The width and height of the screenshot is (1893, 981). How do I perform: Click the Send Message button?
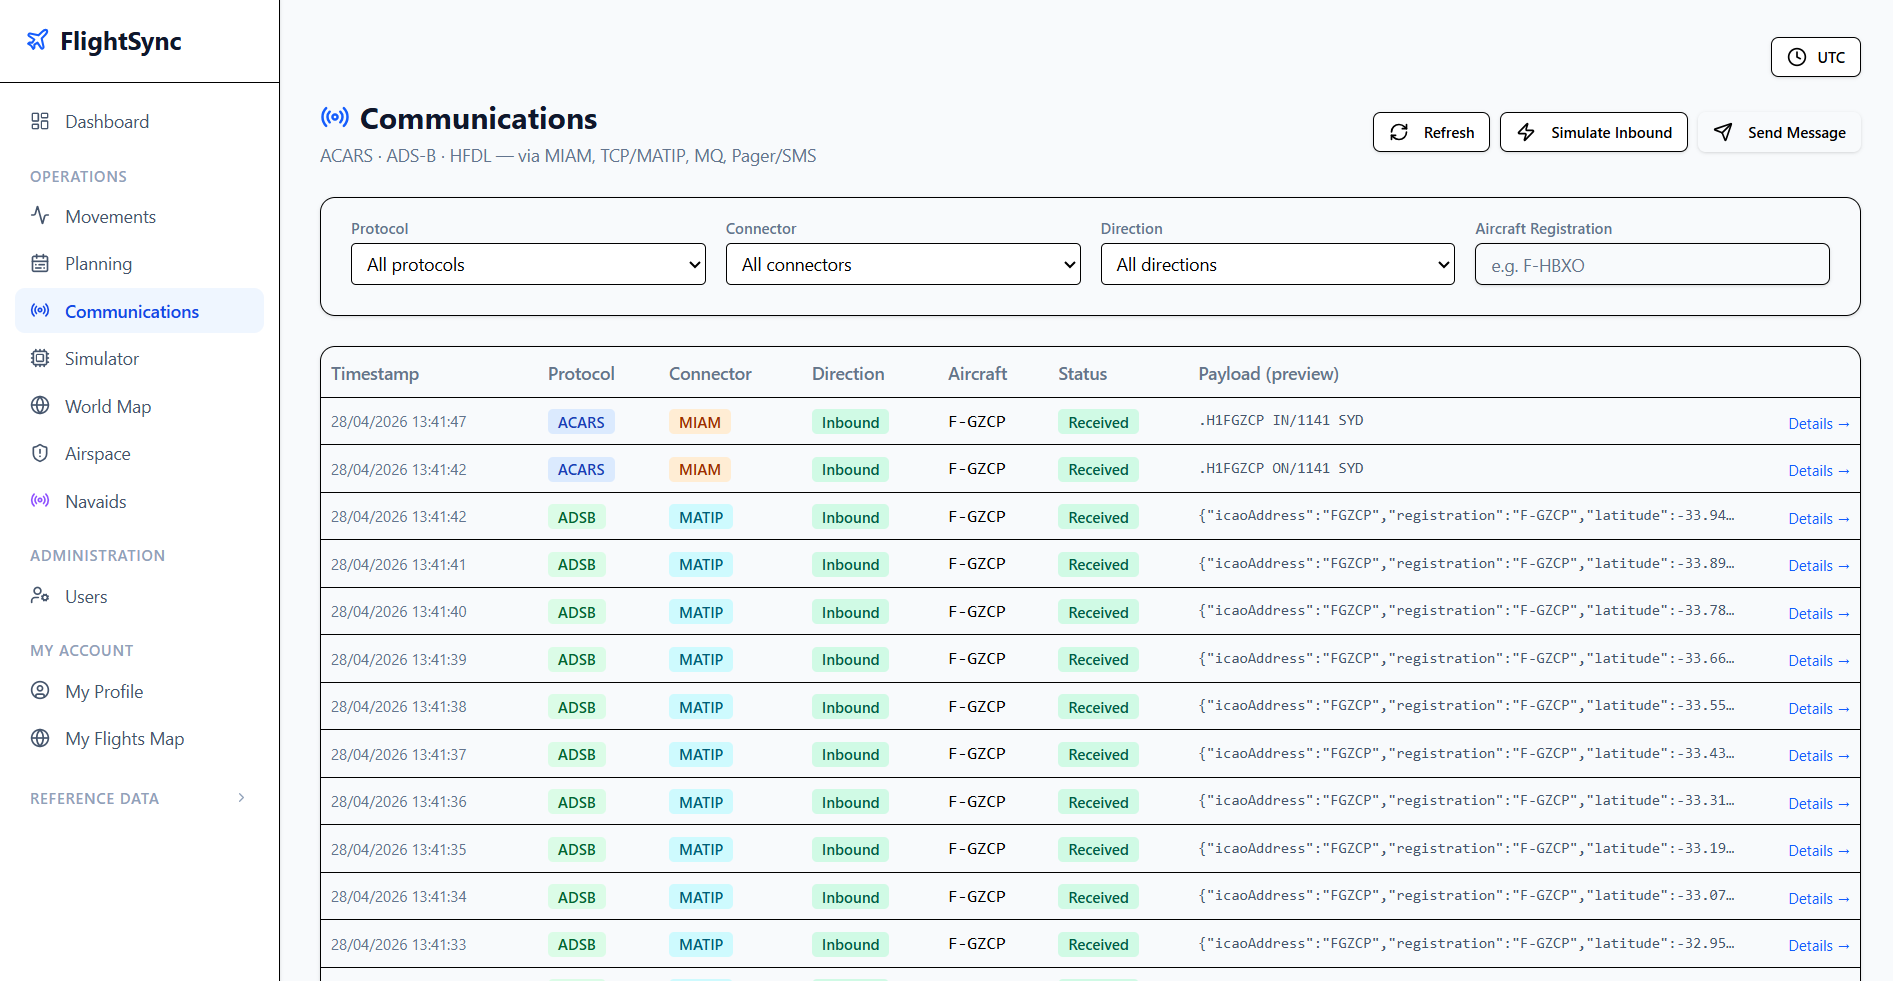[1779, 132]
